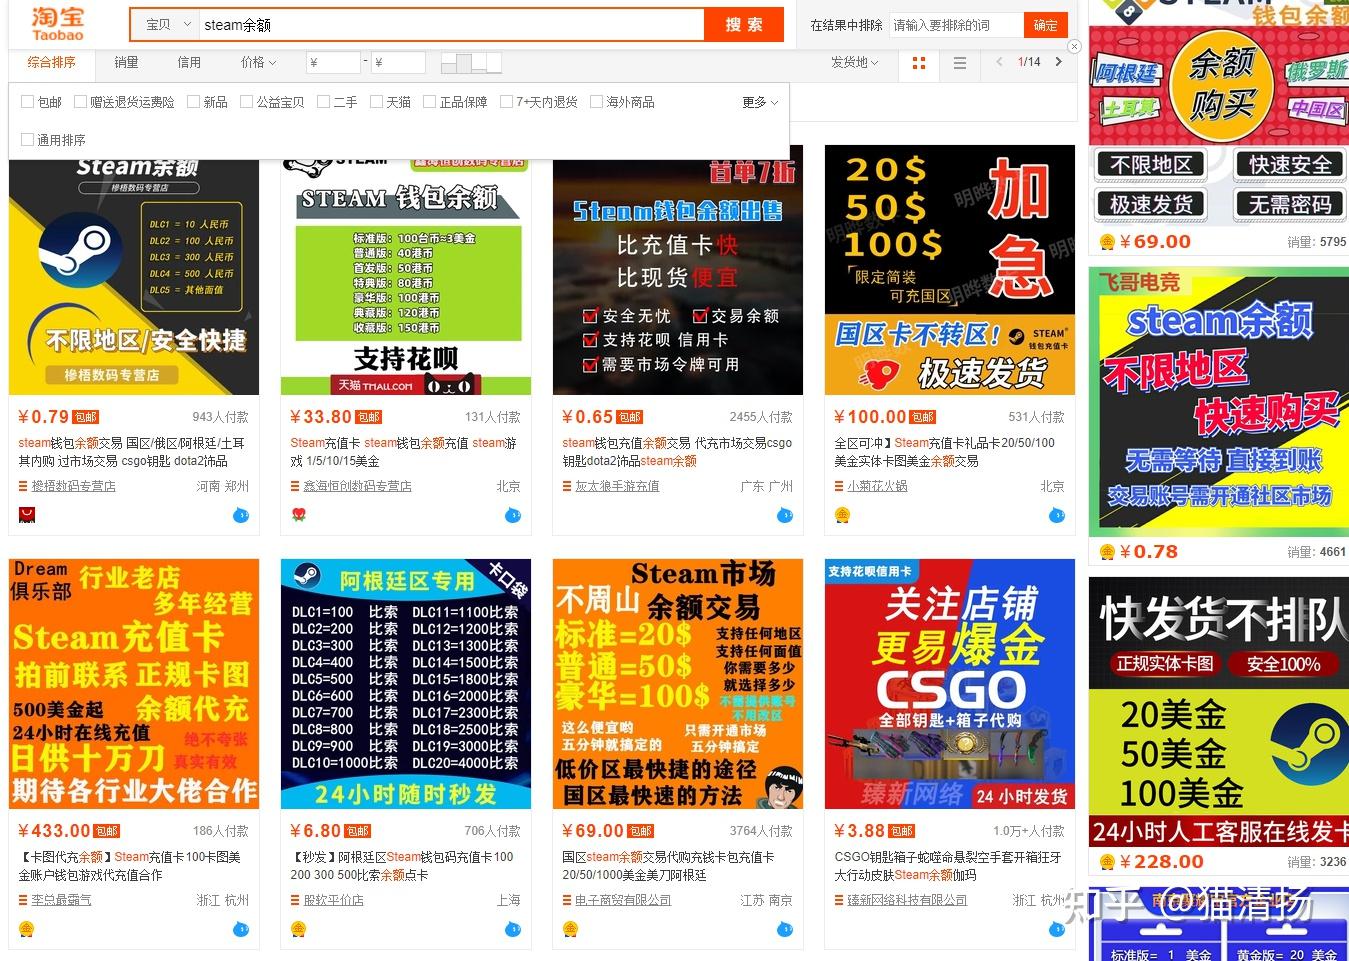Click the Wangwang chat icon for 鑫海恒创数码专营店

pos(513,516)
